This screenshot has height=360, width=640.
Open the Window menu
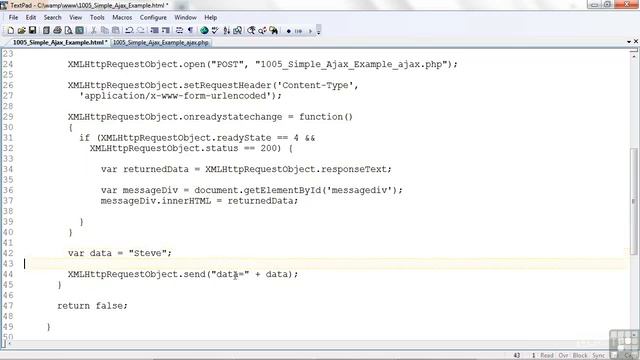(x=185, y=18)
